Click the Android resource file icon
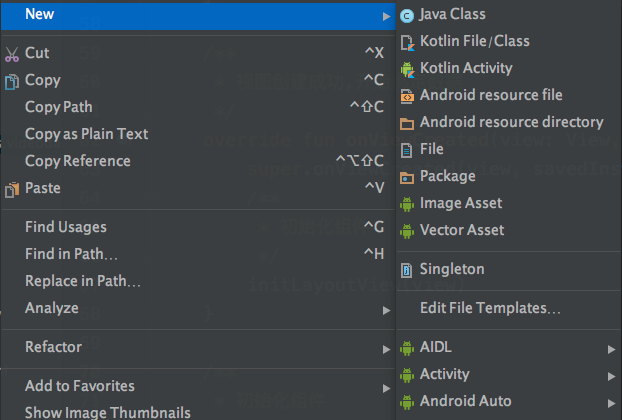This screenshot has width=622, height=420. [x=407, y=96]
